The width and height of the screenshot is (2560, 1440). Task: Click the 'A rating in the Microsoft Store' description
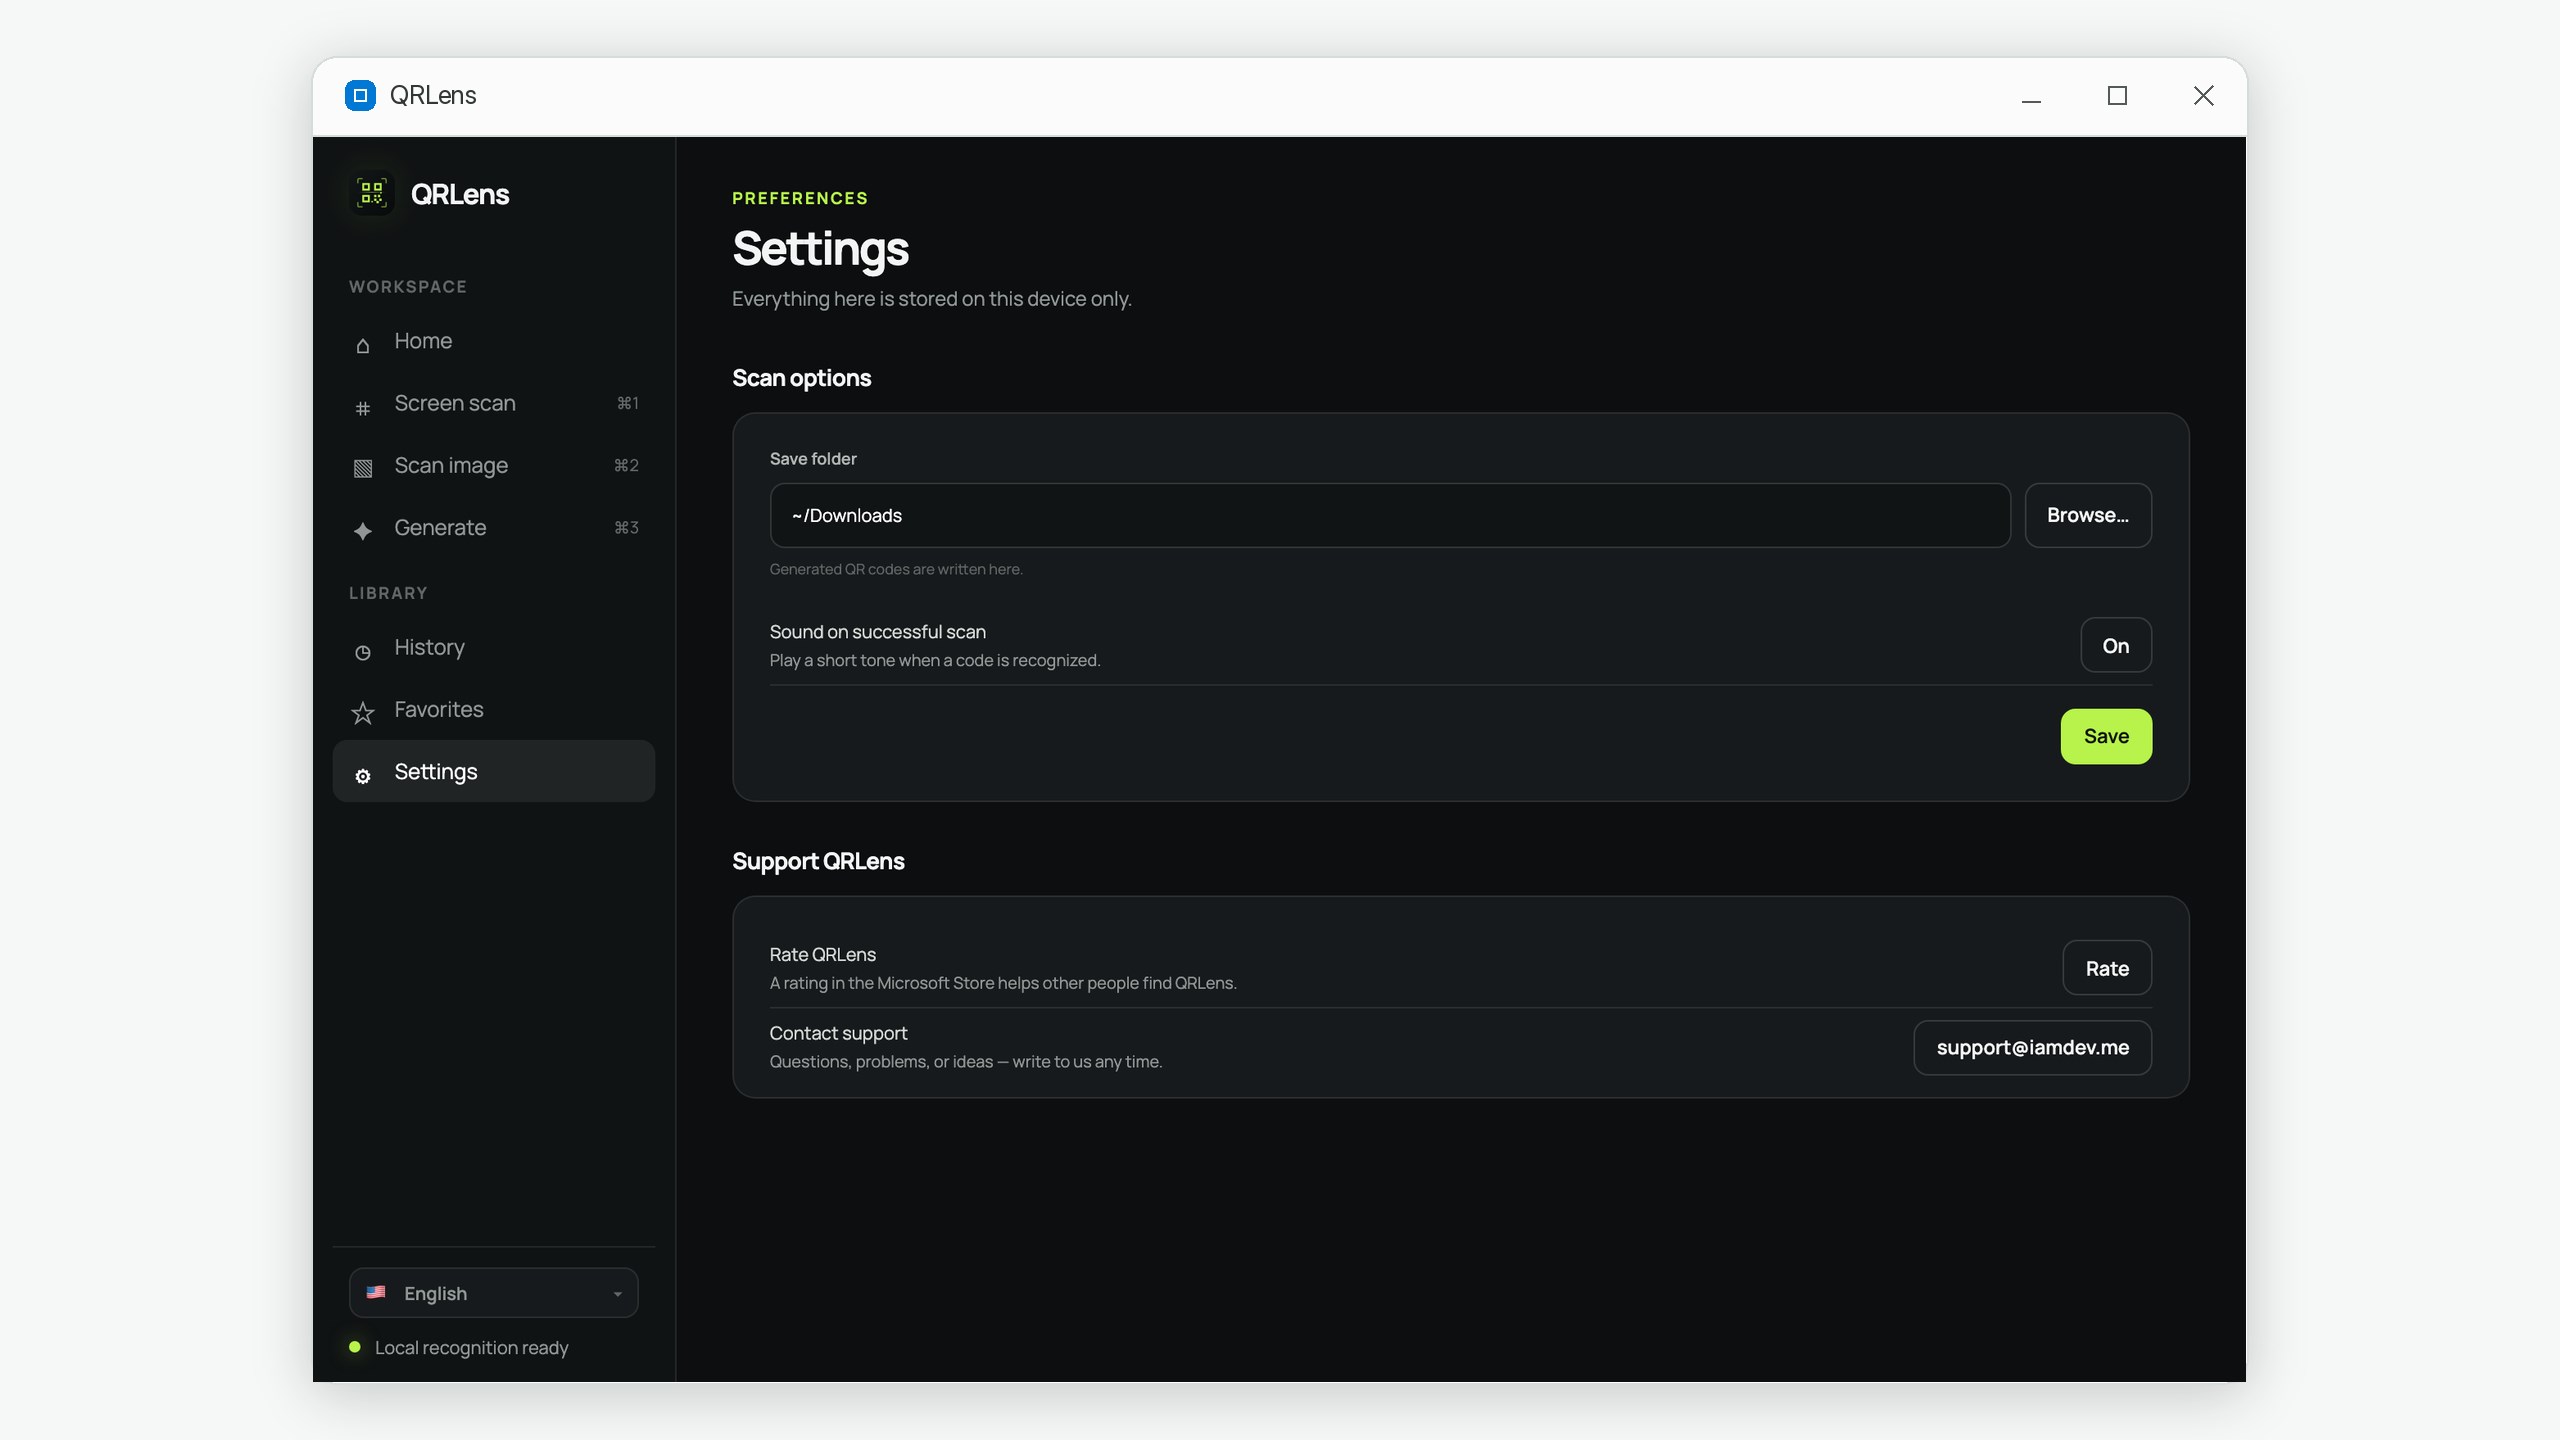pos(1003,983)
